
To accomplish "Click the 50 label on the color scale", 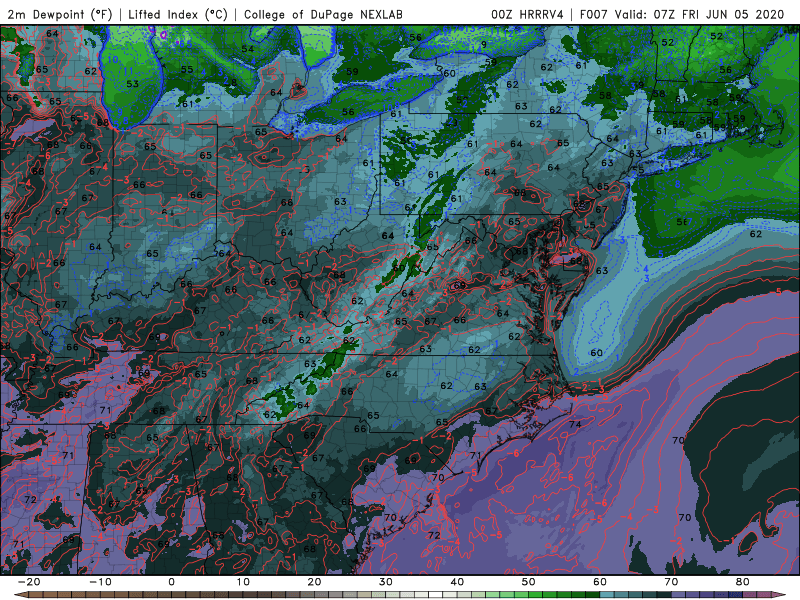I will (529, 582).
